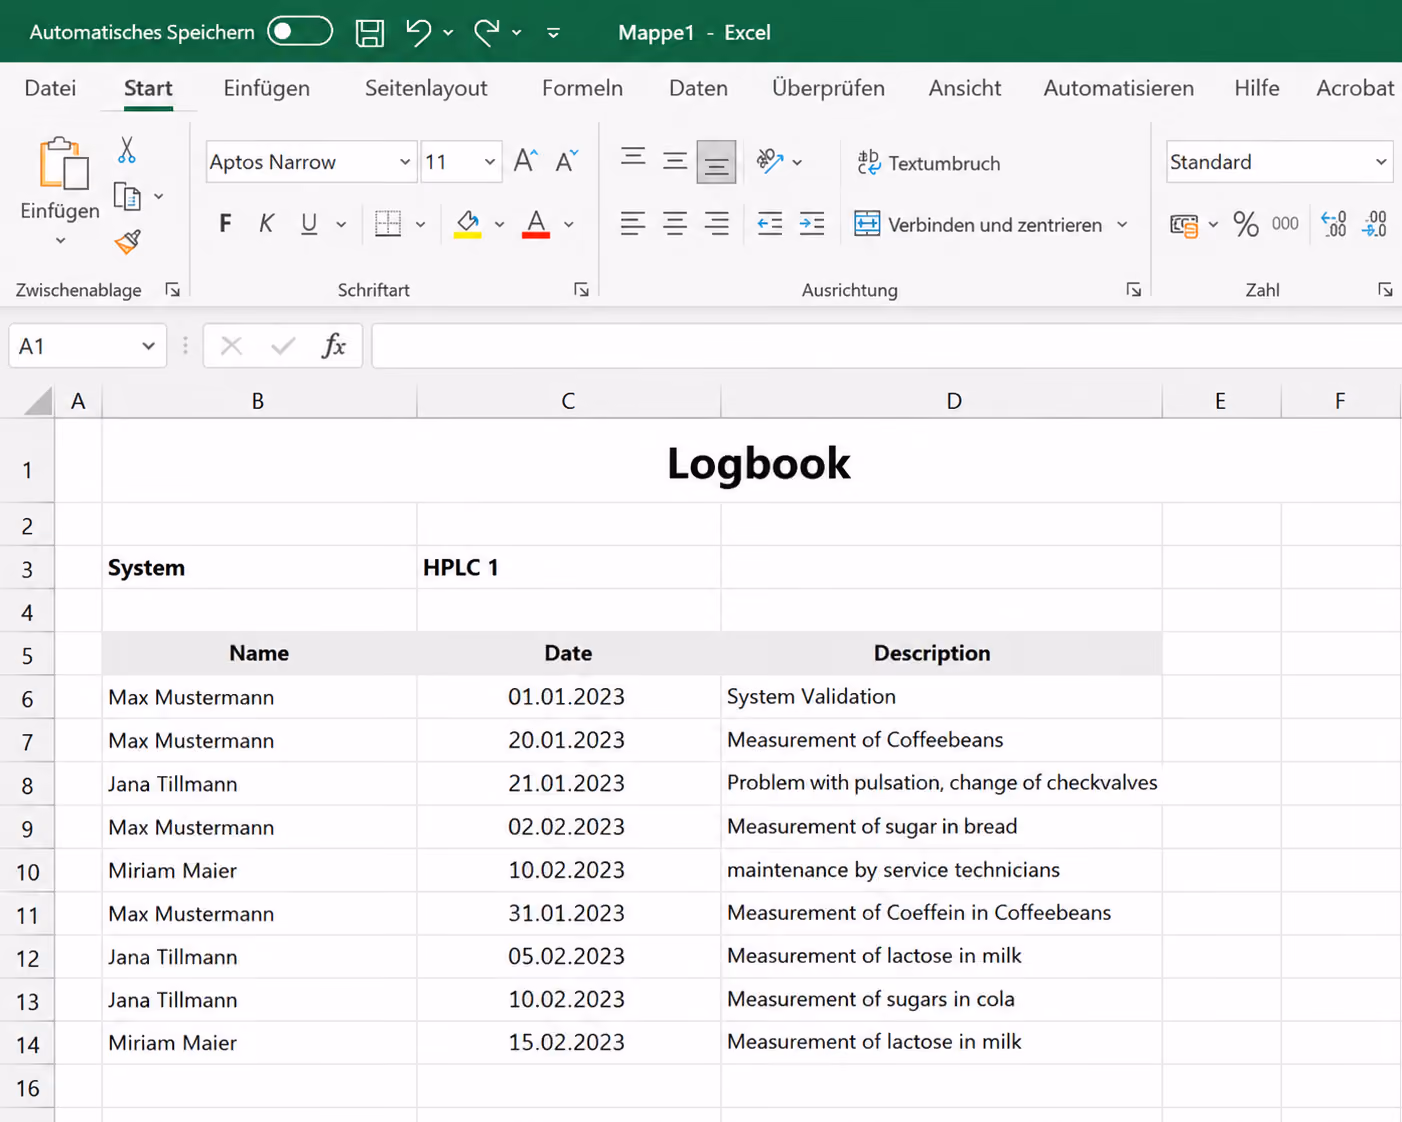
Task: Add decimal place icon
Action: coord(1333,224)
